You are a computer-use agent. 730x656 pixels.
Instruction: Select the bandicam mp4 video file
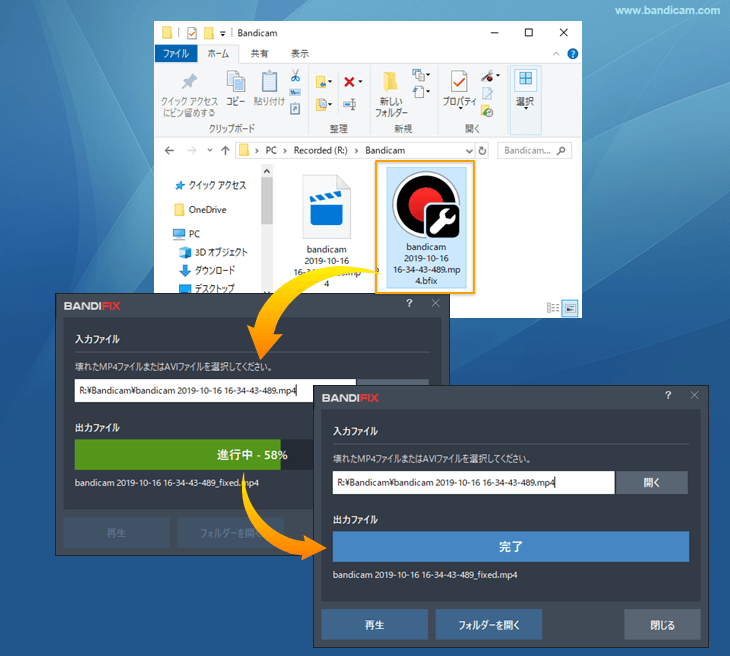pos(326,230)
